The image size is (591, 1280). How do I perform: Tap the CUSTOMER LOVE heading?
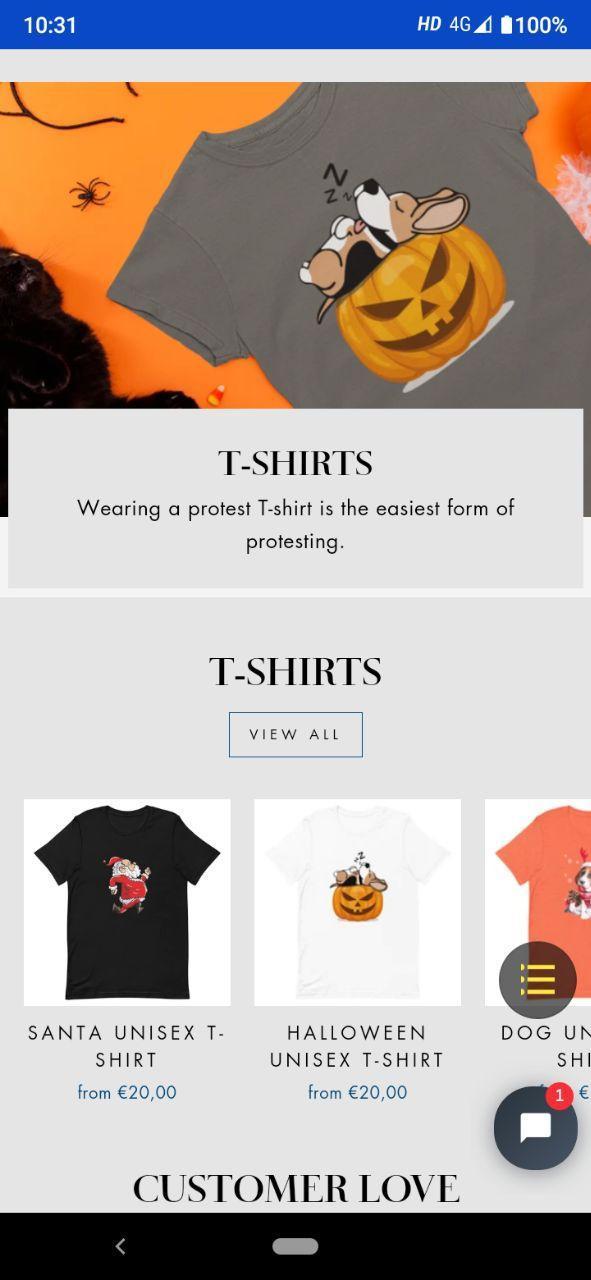point(296,1189)
